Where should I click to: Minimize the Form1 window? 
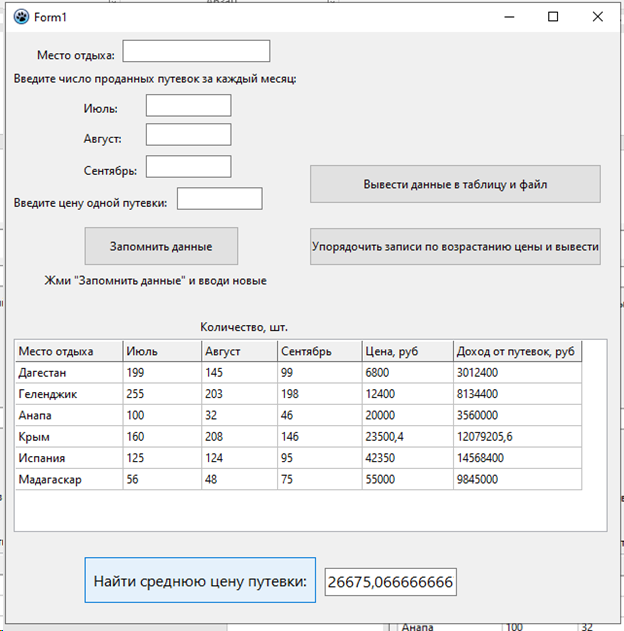point(509,17)
